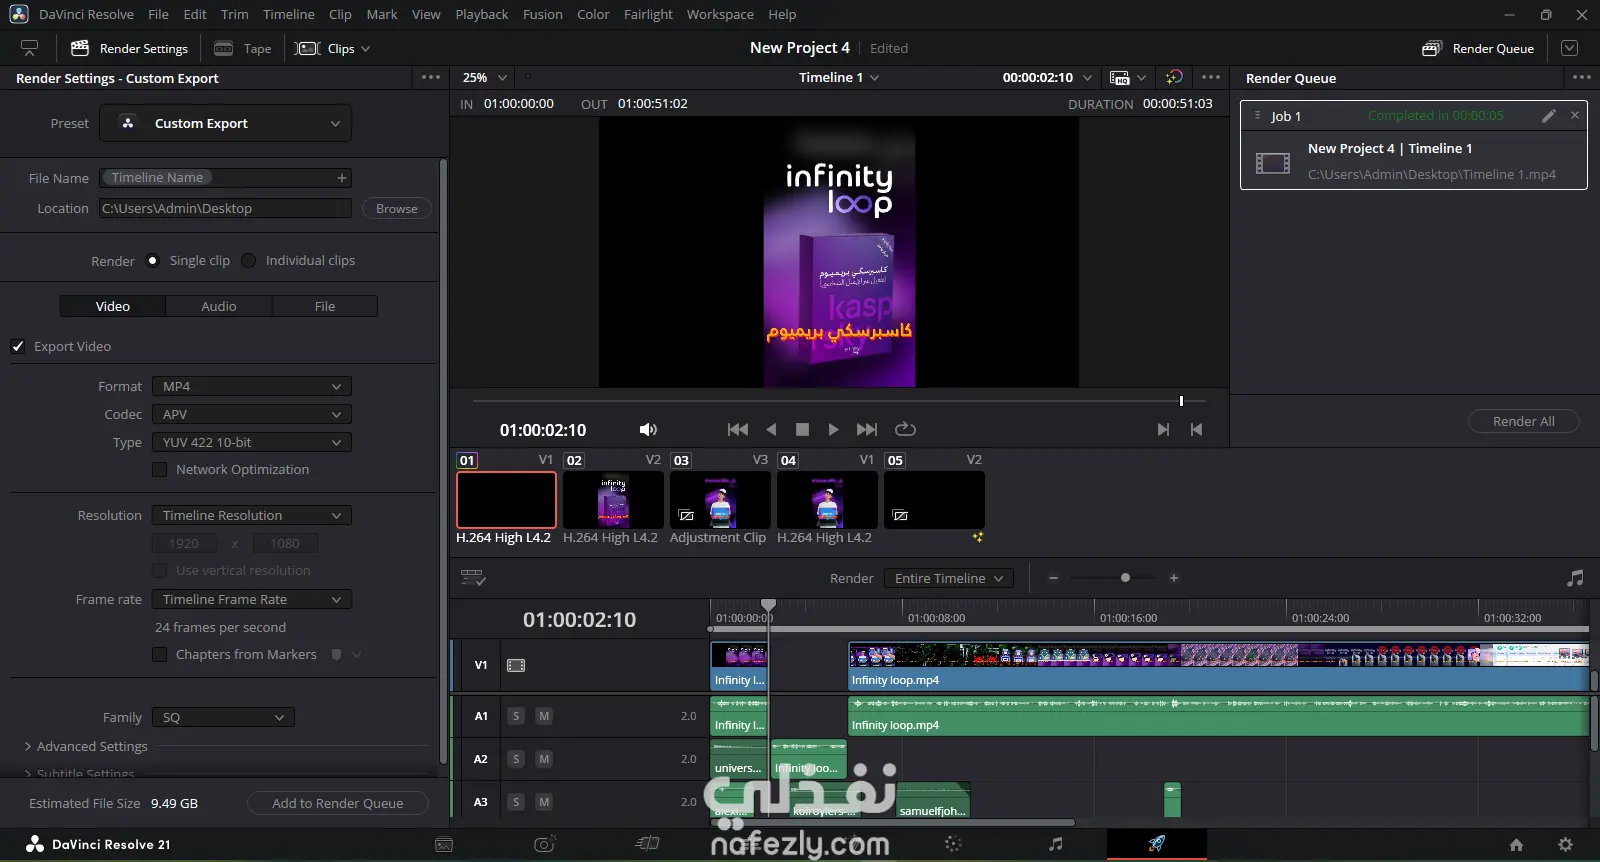This screenshot has width=1600, height=862.
Task: Click the Render All button
Action: click(x=1523, y=421)
